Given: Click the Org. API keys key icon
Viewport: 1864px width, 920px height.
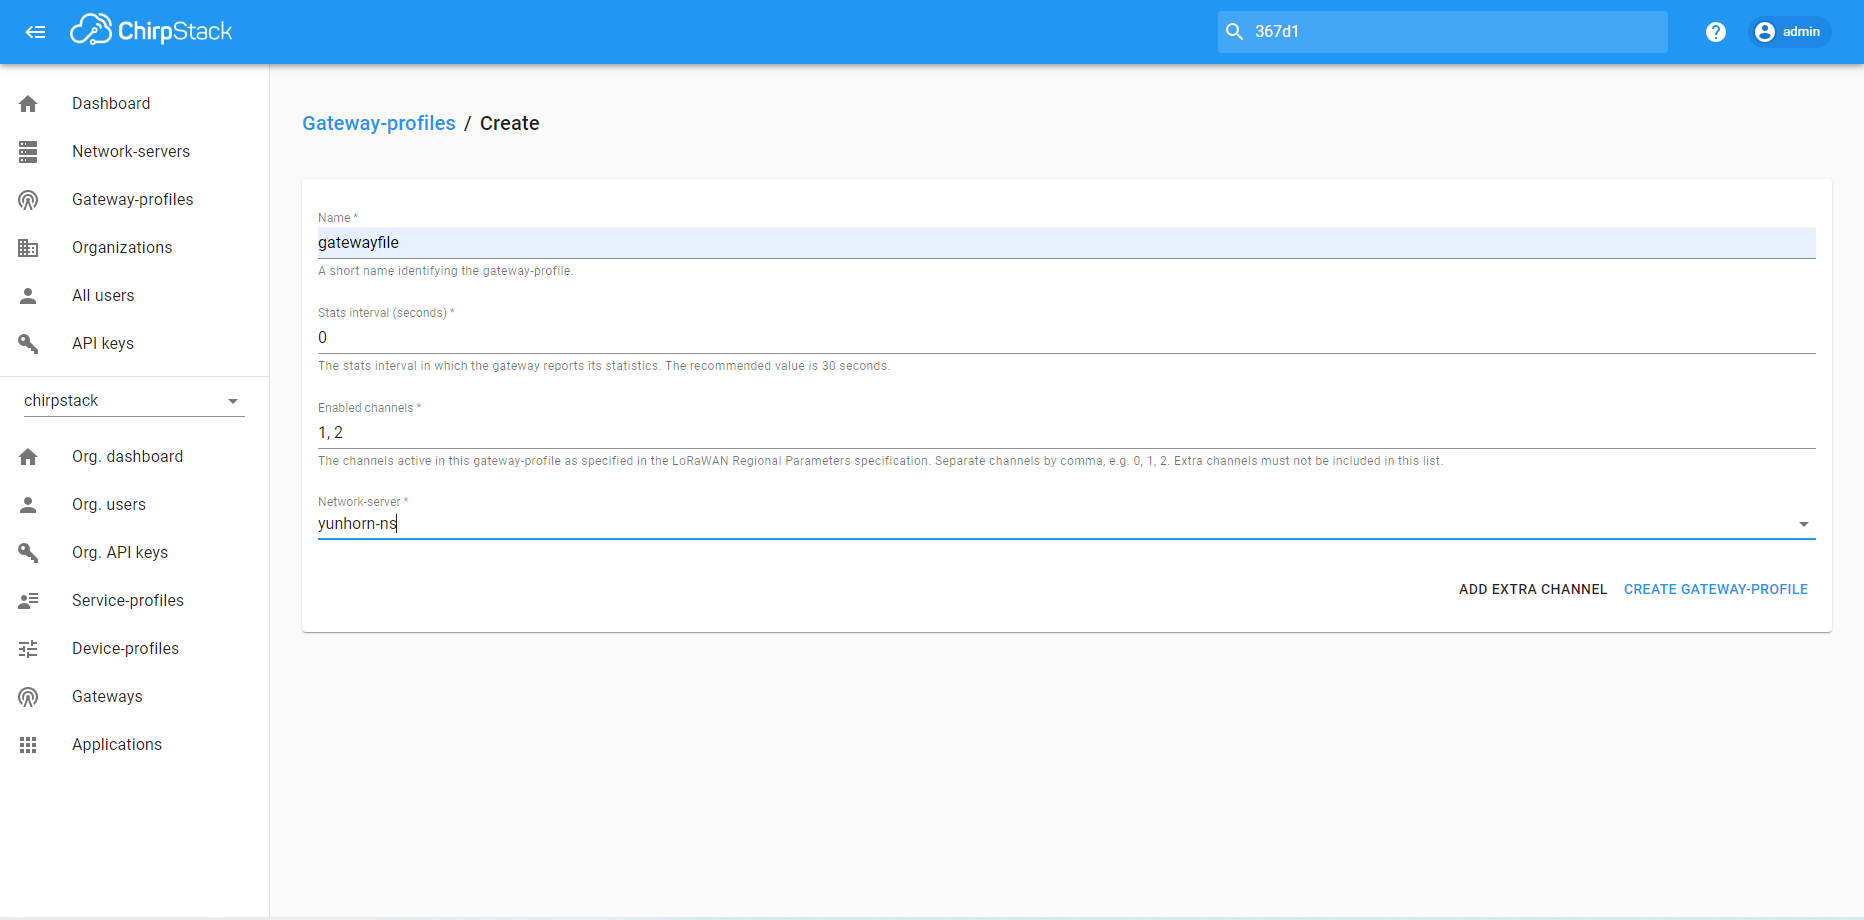Looking at the screenshot, I should click(x=28, y=553).
